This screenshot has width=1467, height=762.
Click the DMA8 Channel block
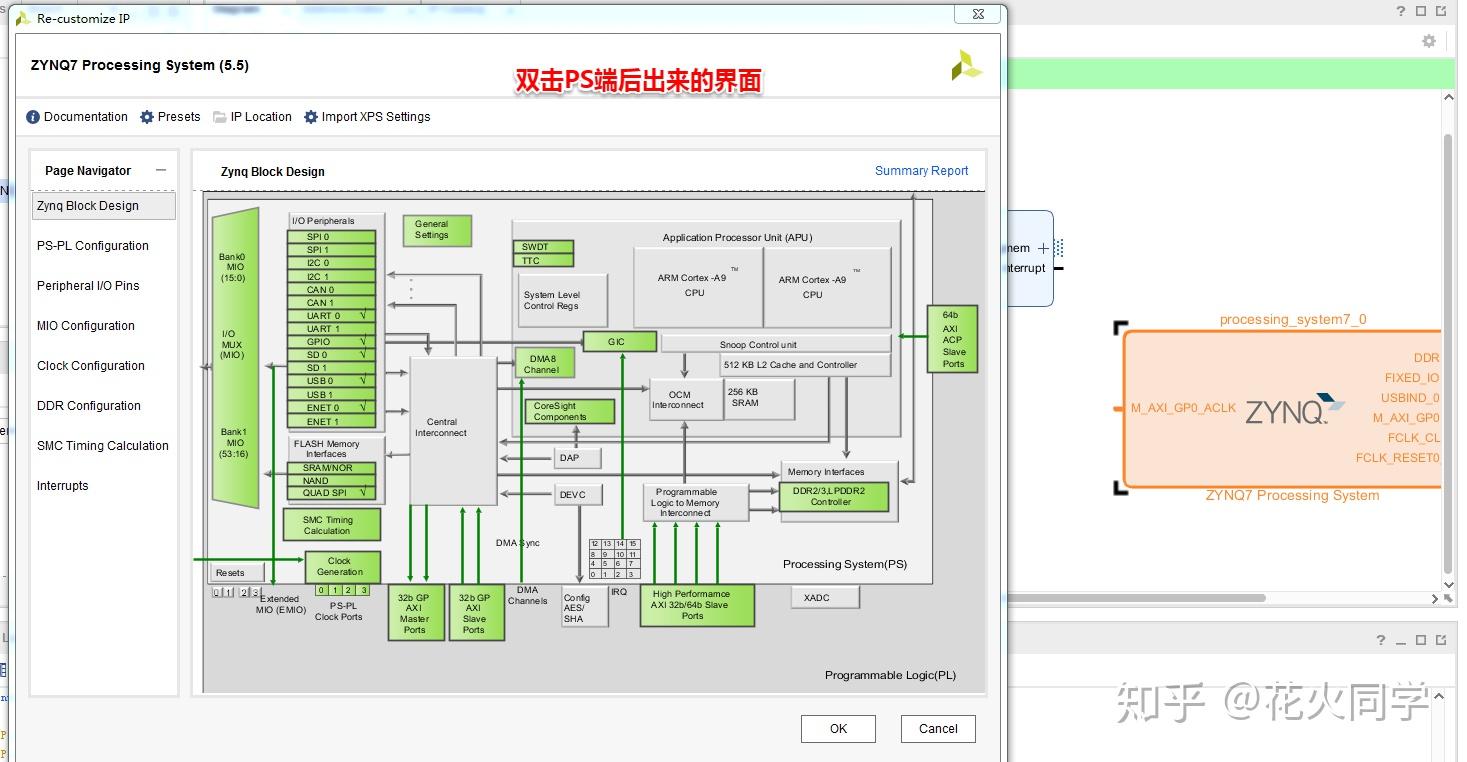click(x=543, y=364)
